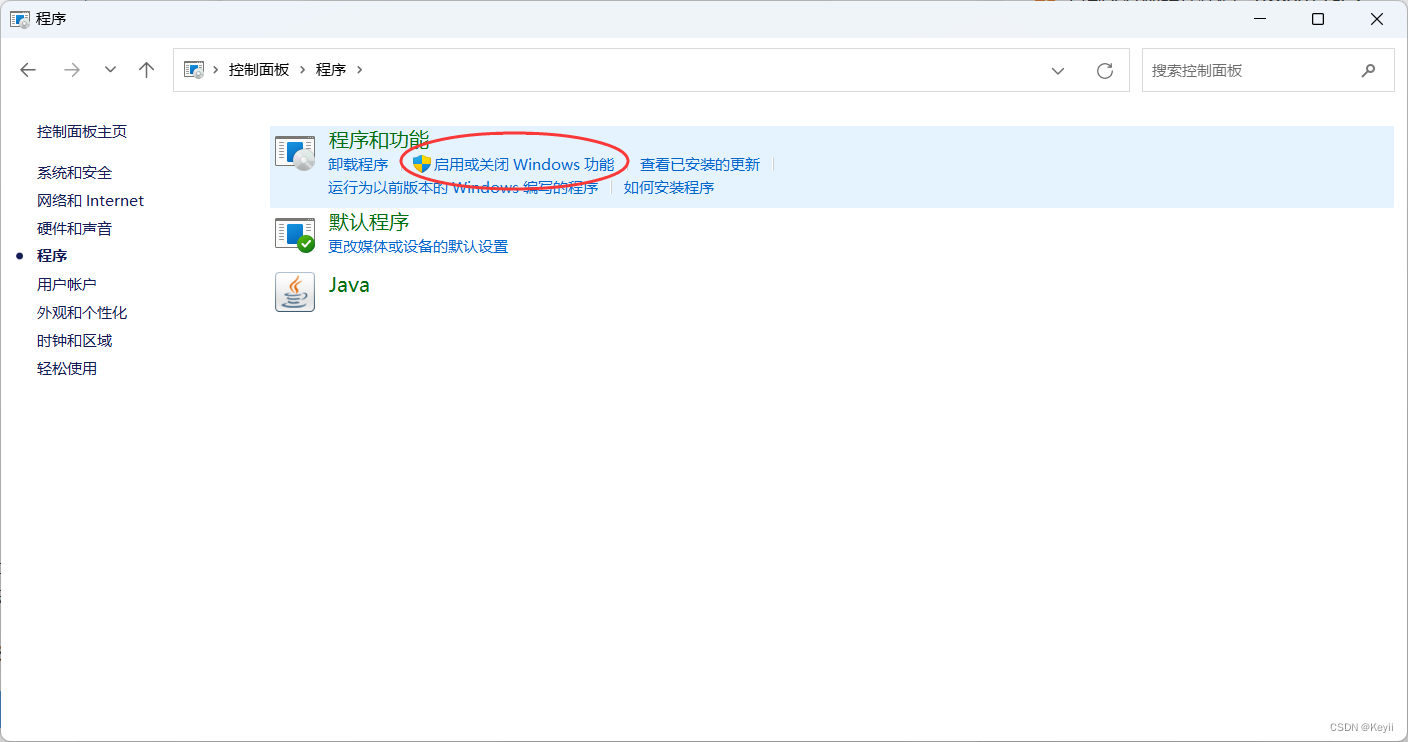The width and height of the screenshot is (1408, 742).
Task: Open 用户帐户 in the sidebar
Action: [67, 285]
